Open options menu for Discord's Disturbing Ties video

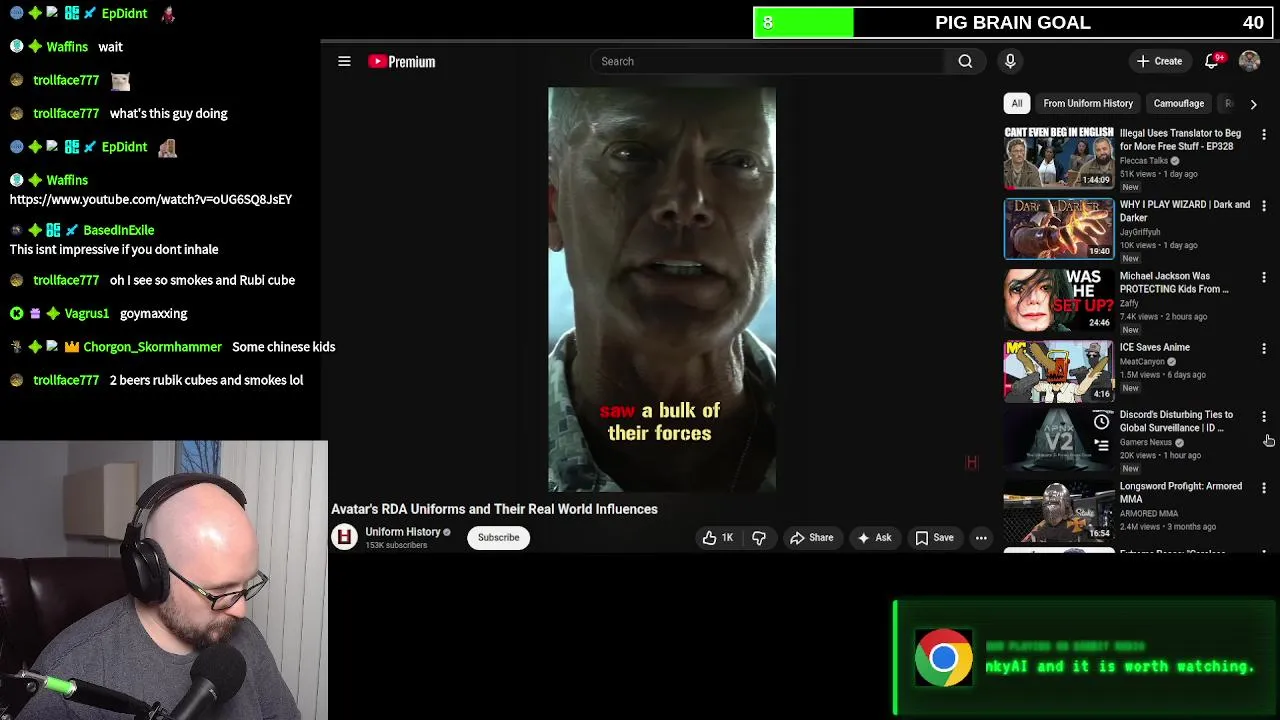coord(1264,416)
